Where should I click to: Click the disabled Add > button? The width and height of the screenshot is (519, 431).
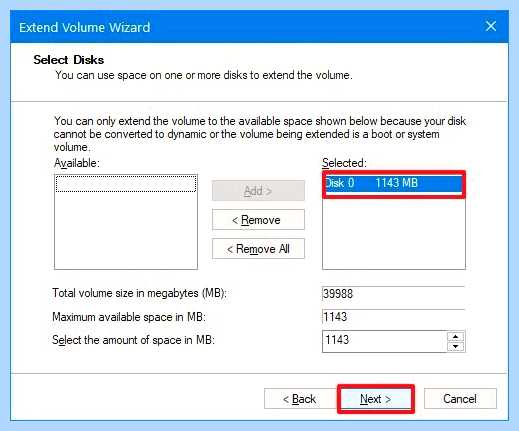258,191
